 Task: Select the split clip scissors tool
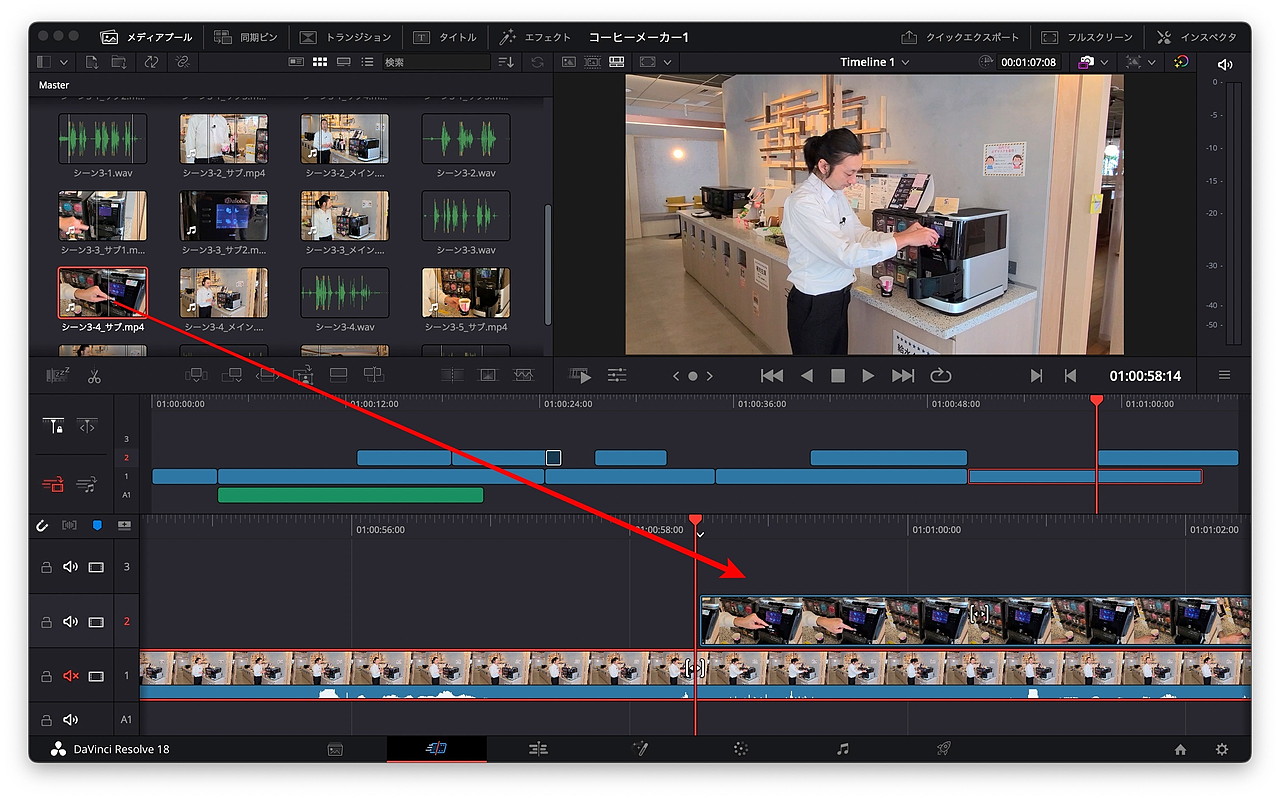(x=94, y=377)
